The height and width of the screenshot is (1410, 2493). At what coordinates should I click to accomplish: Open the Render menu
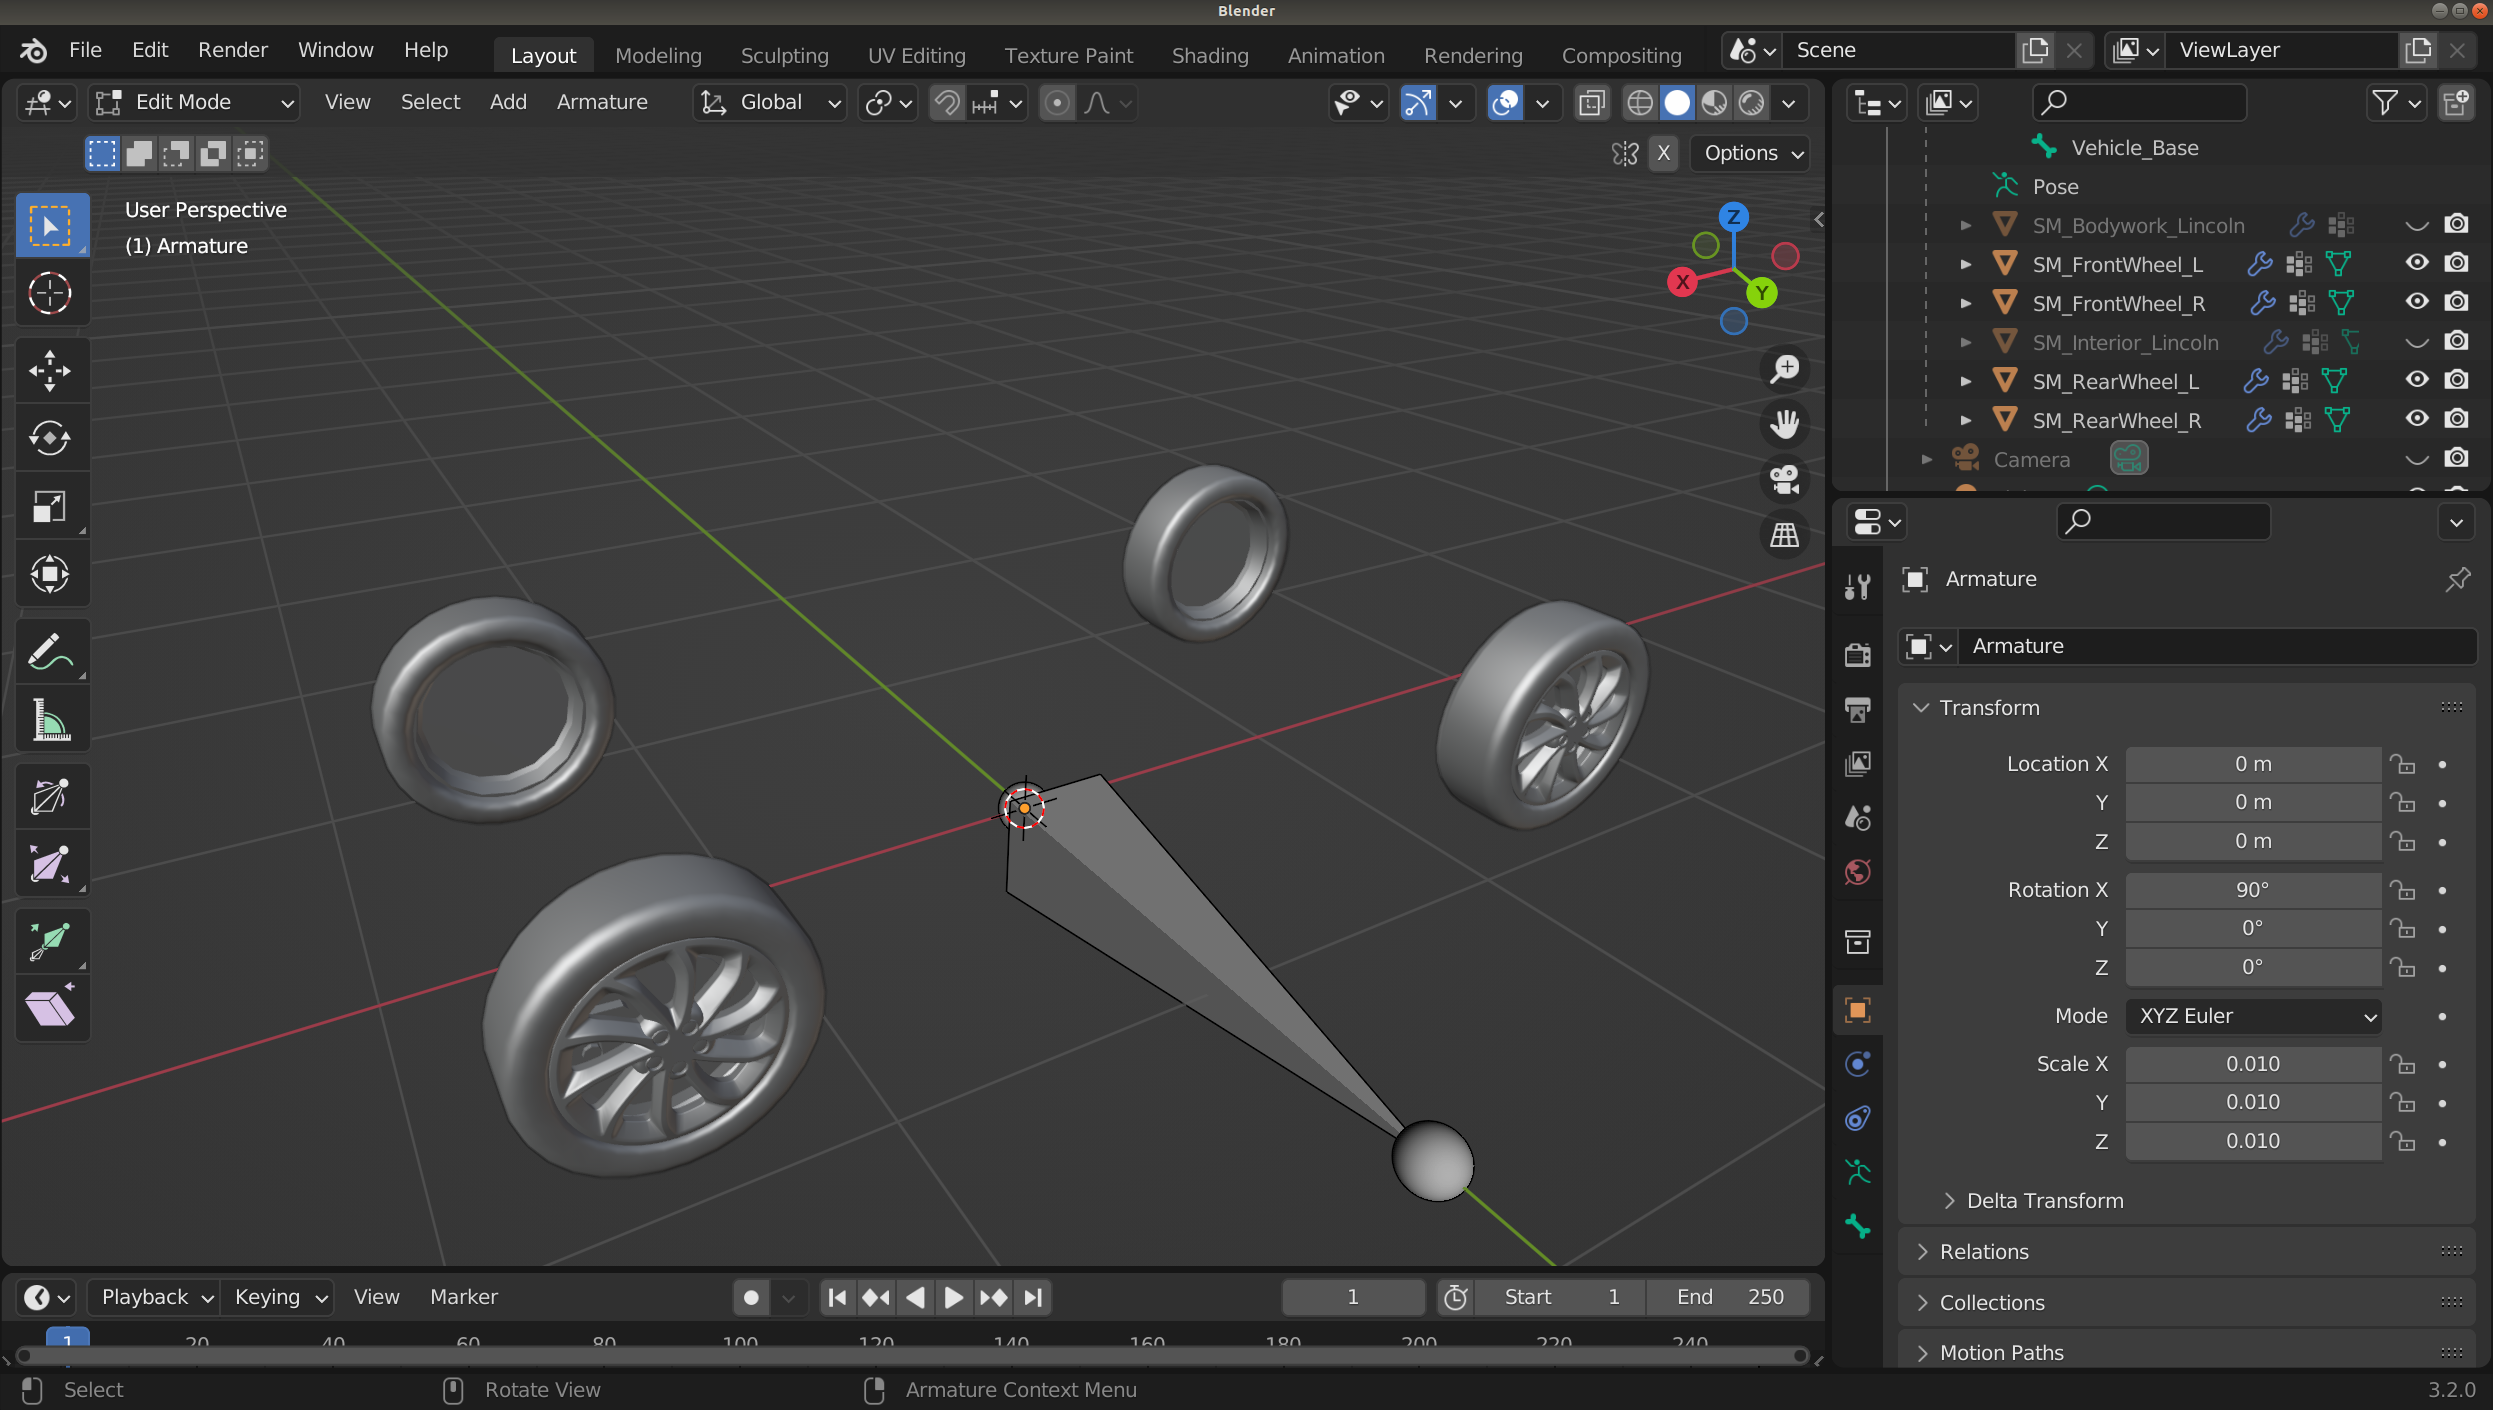pos(232,49)
